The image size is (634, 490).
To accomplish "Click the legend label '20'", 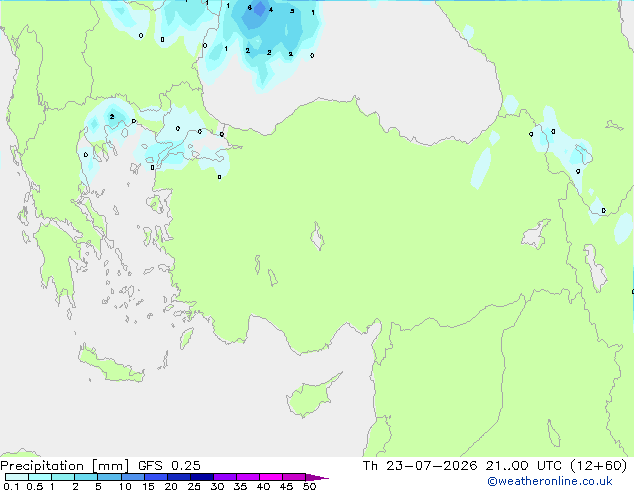I will point(171,486).
